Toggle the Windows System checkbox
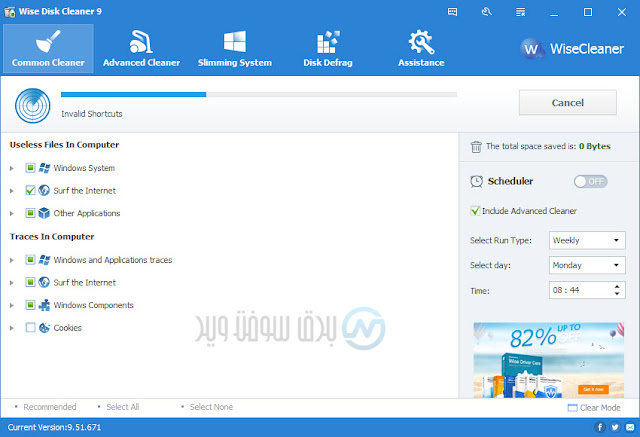 click(x=30, y=168)
